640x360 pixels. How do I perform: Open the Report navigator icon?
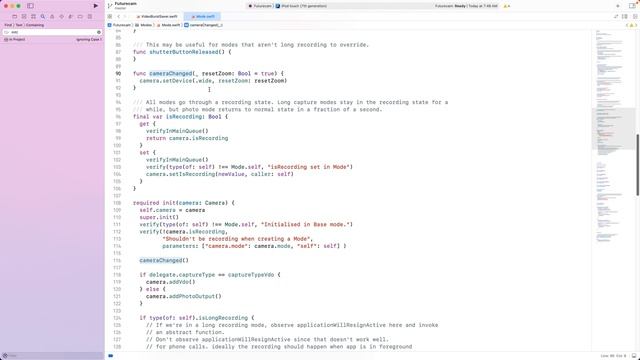click(x=90, y=17)
